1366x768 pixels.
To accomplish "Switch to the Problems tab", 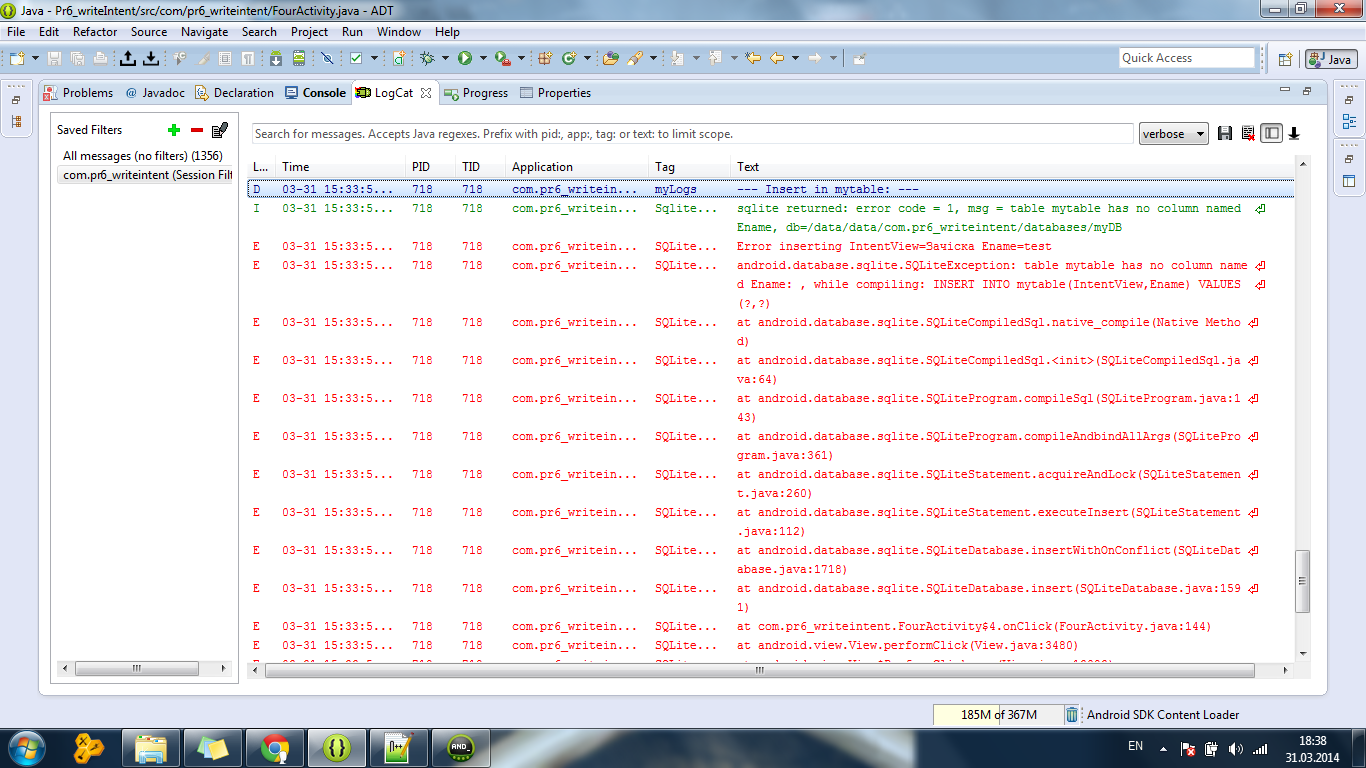I will 78,93.
